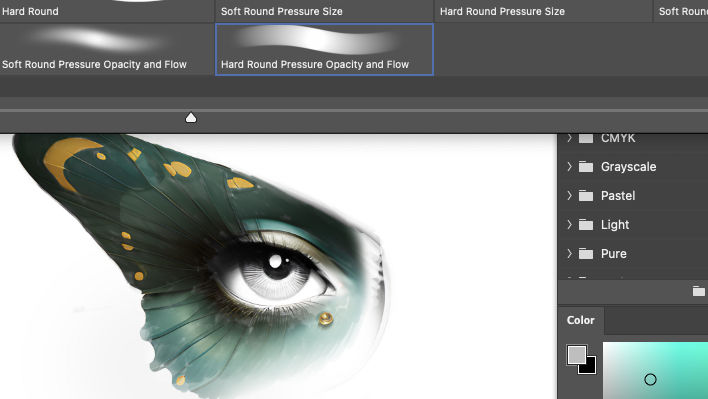
Task: Select the Hard Round brush preset
Action: pyautogui.click(x=107, y=11)
